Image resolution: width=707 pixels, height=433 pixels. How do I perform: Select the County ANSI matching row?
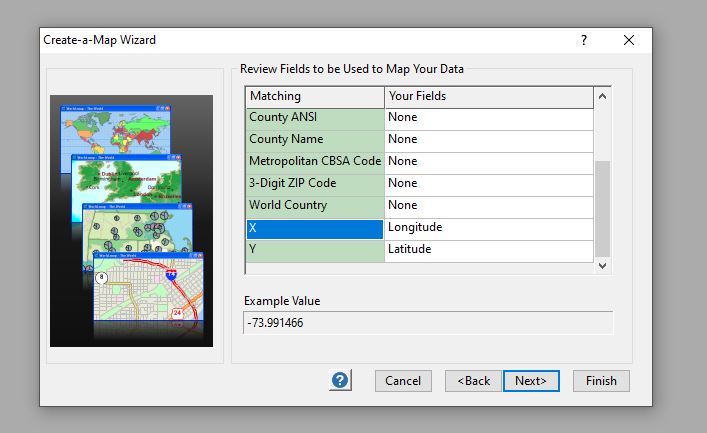[315, 118]
